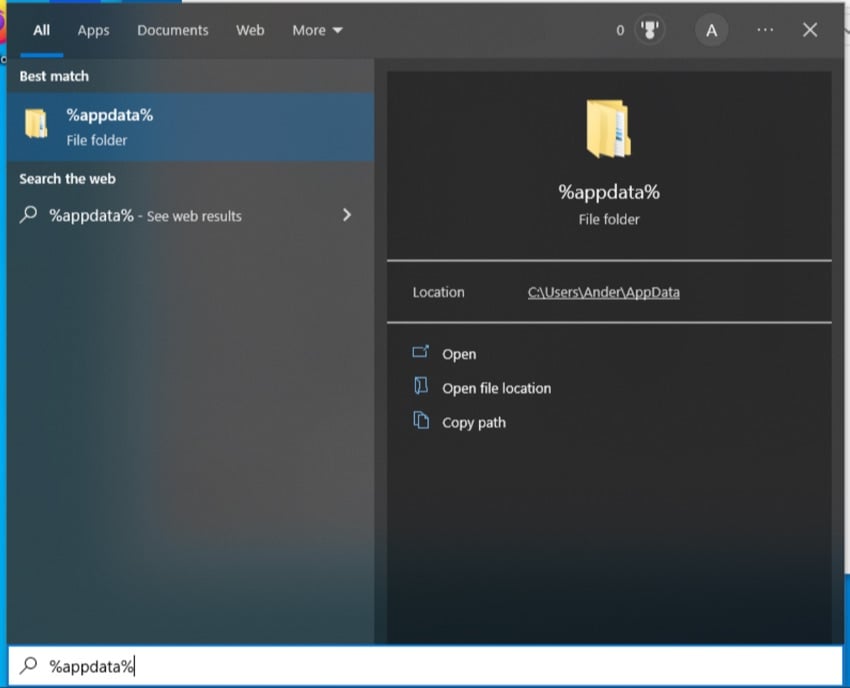Open the three-dot options menu
The height and width of the screenshot is (688, 850).
point(765,30)
